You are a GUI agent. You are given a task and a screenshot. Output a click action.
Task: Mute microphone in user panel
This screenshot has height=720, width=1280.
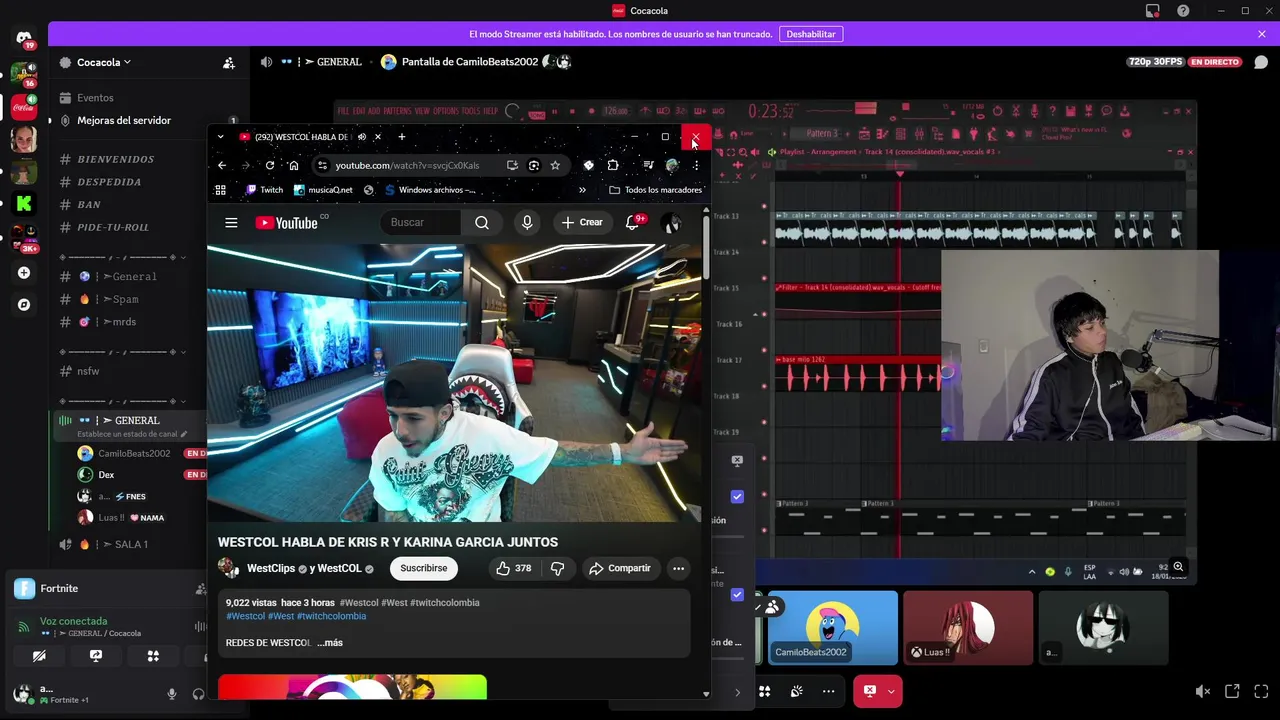point(172,694)
